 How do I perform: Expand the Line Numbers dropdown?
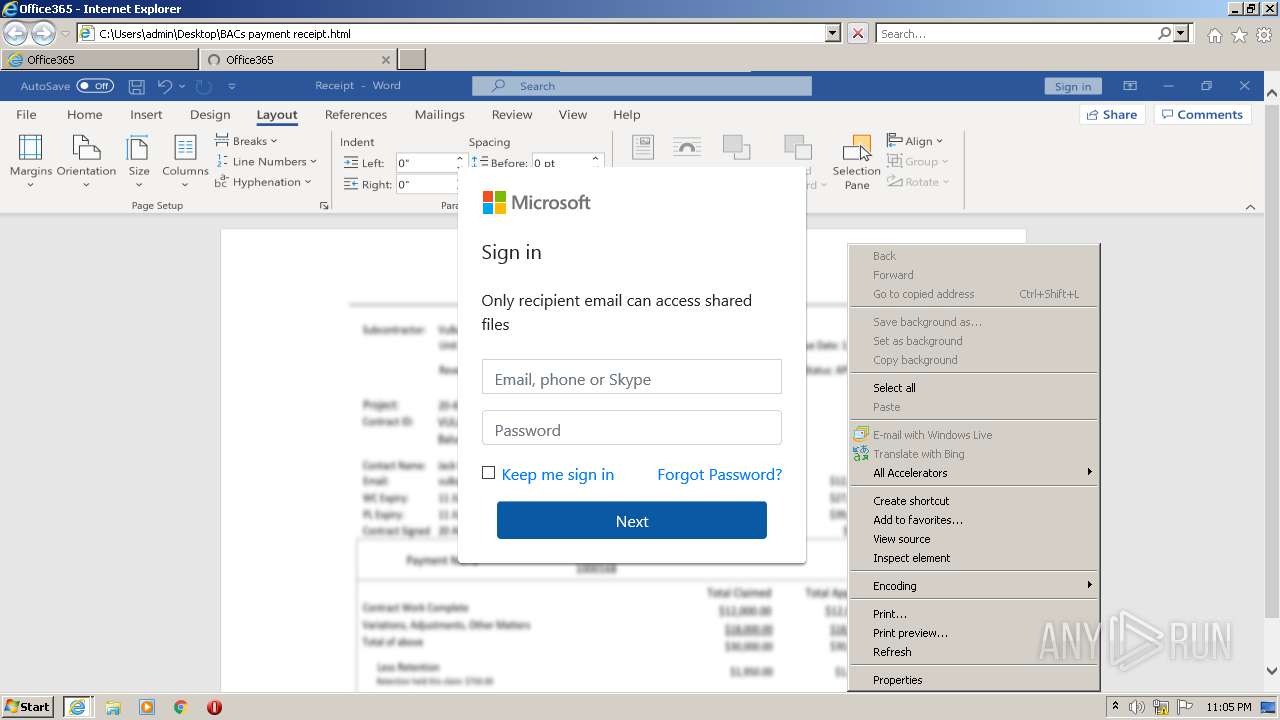266,161
